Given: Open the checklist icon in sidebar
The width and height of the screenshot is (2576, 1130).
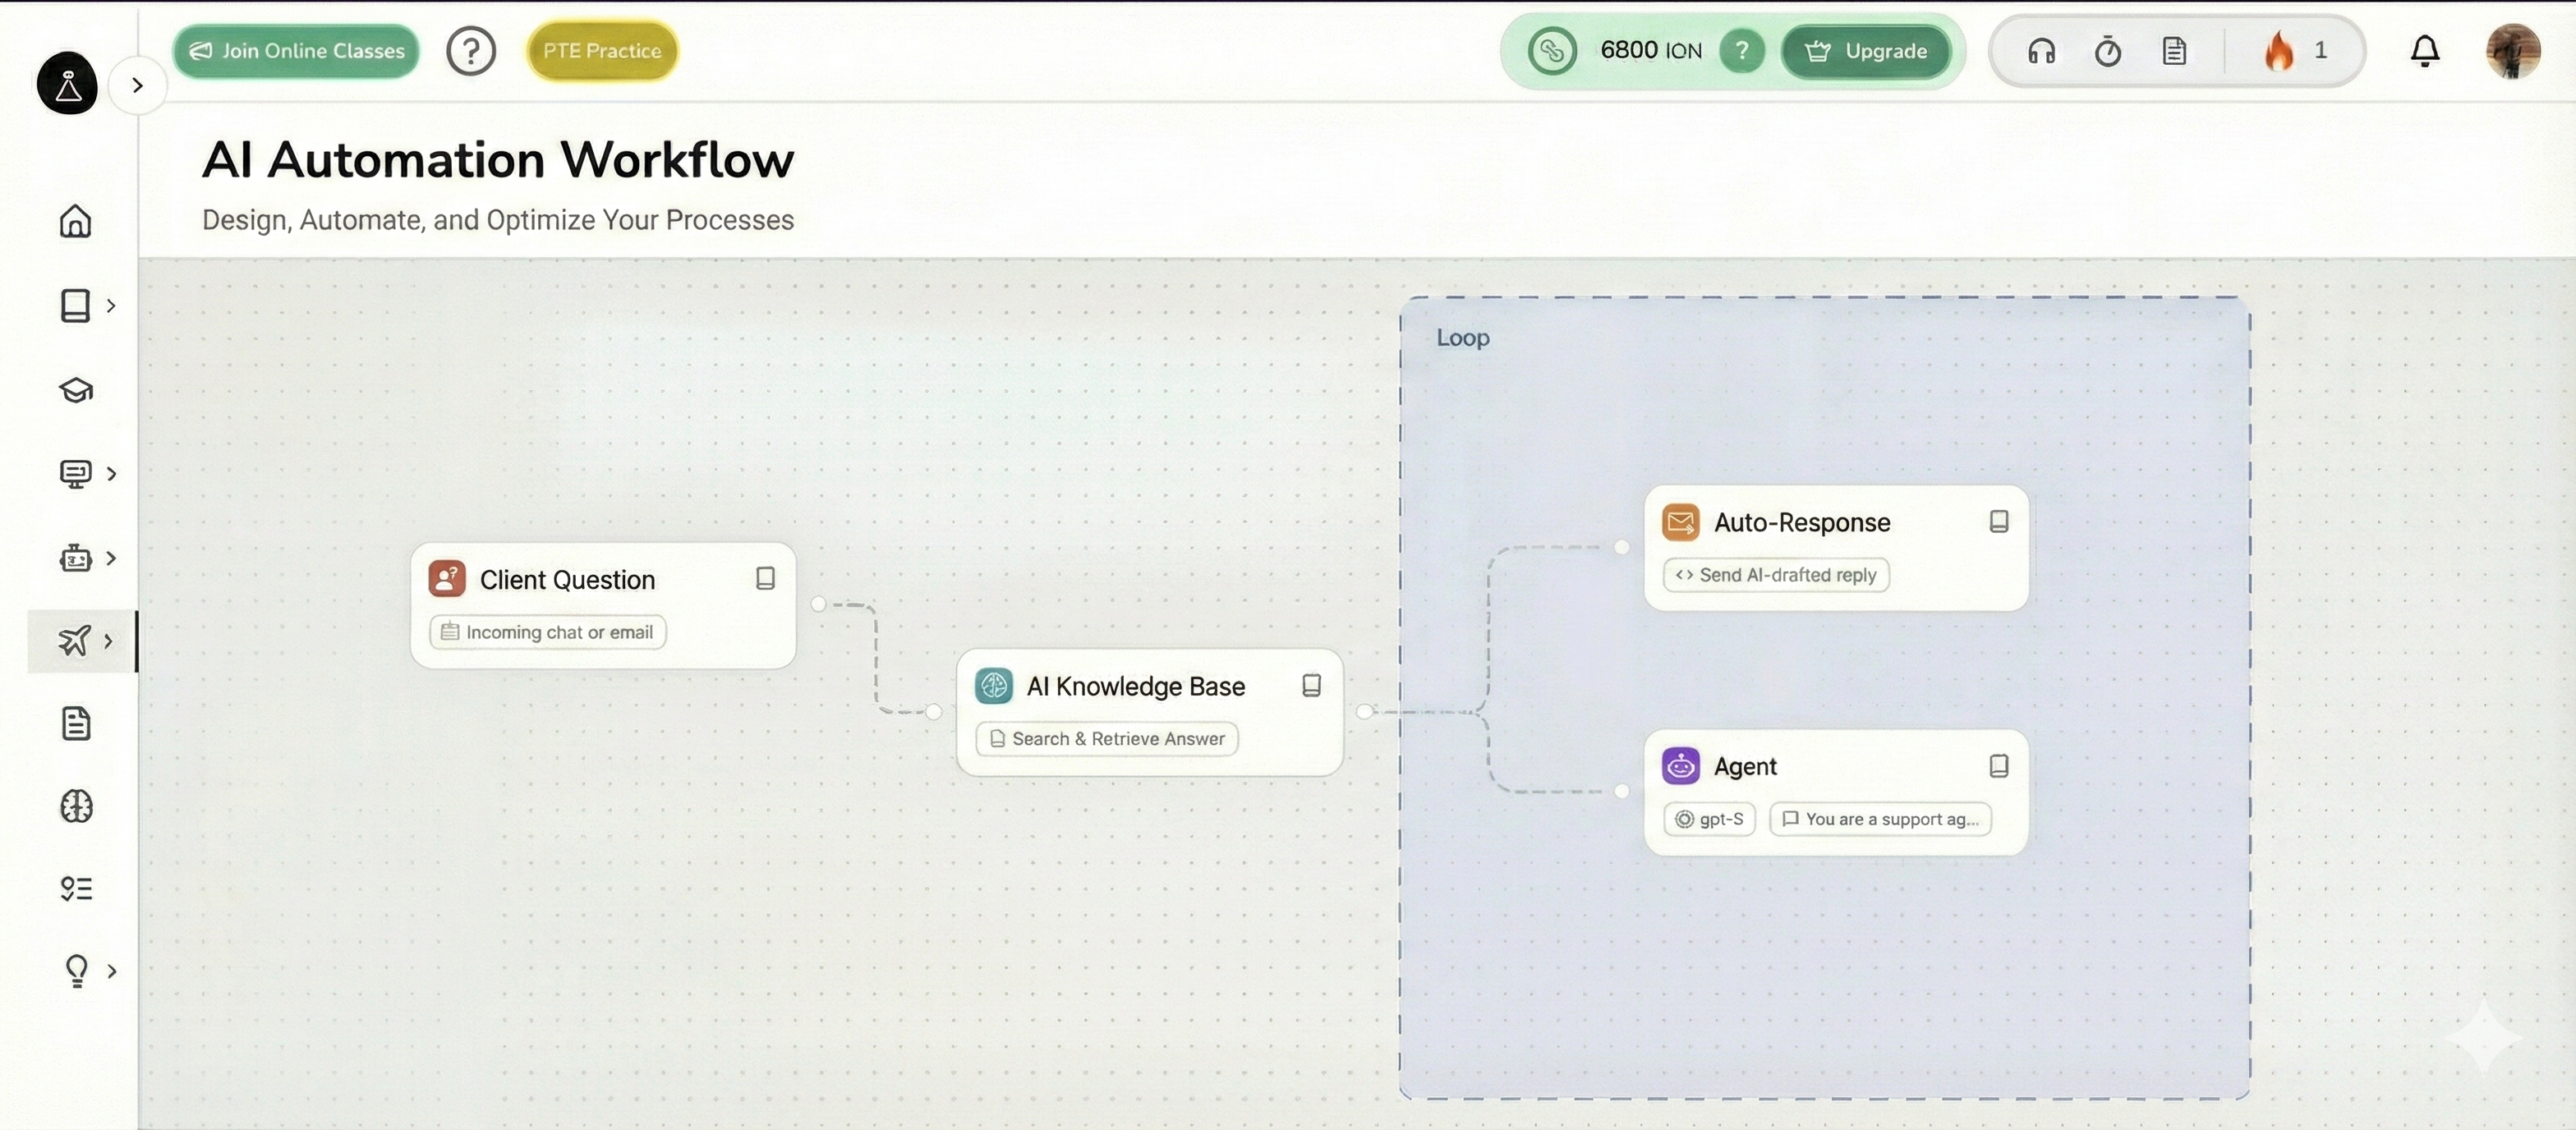Looking at the screenshot, I should (x=76, y=888).
